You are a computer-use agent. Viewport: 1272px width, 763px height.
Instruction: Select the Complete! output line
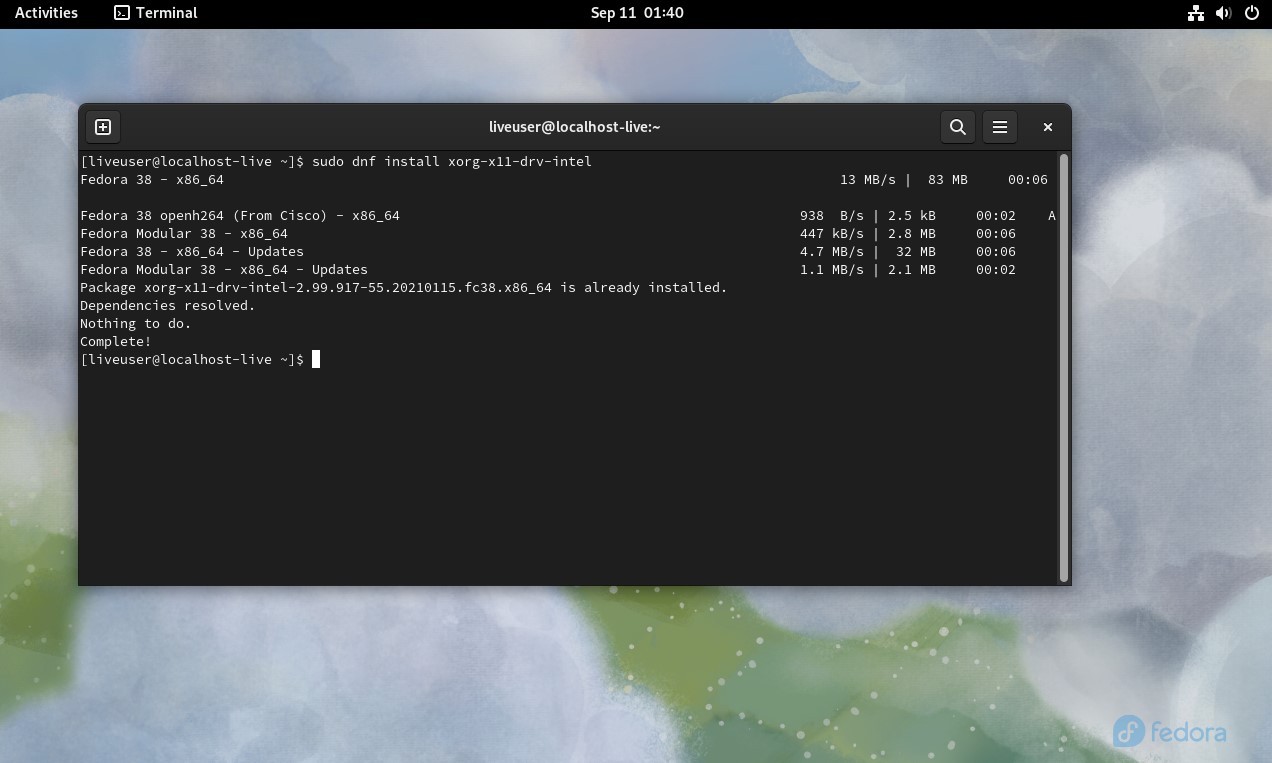tap(114, 341)
